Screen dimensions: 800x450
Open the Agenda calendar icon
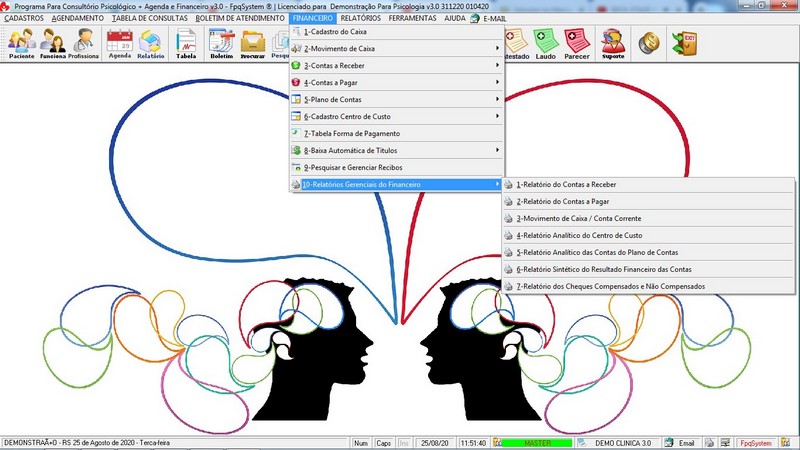[120, 44]
